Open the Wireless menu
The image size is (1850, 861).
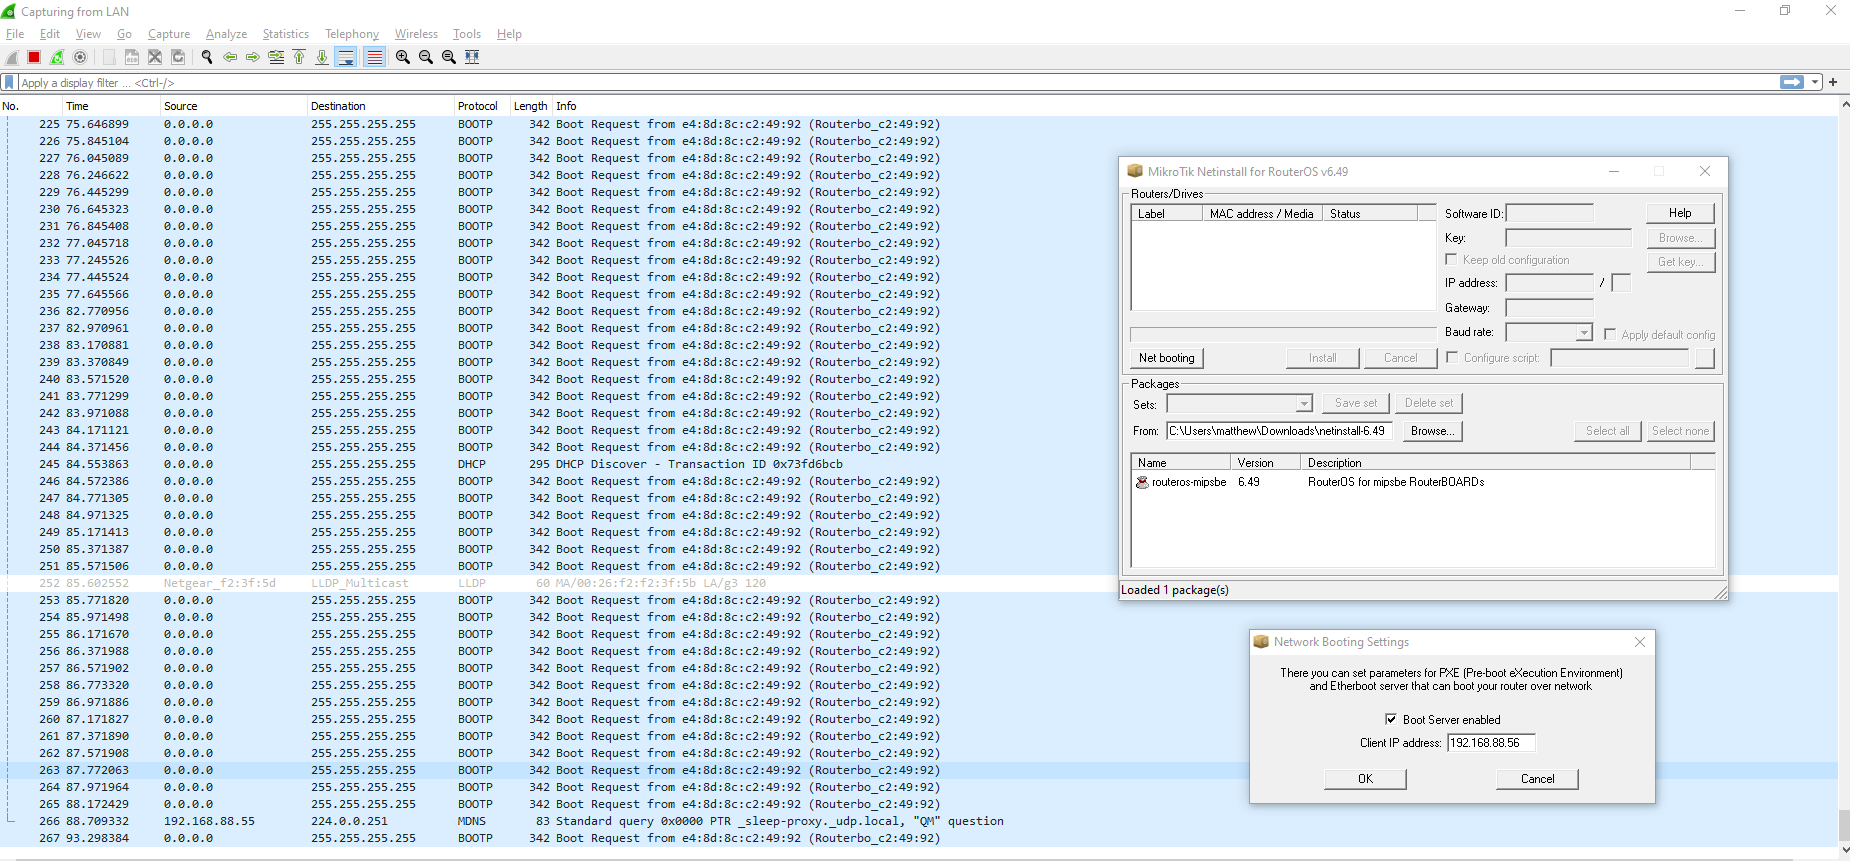(416, 34)
